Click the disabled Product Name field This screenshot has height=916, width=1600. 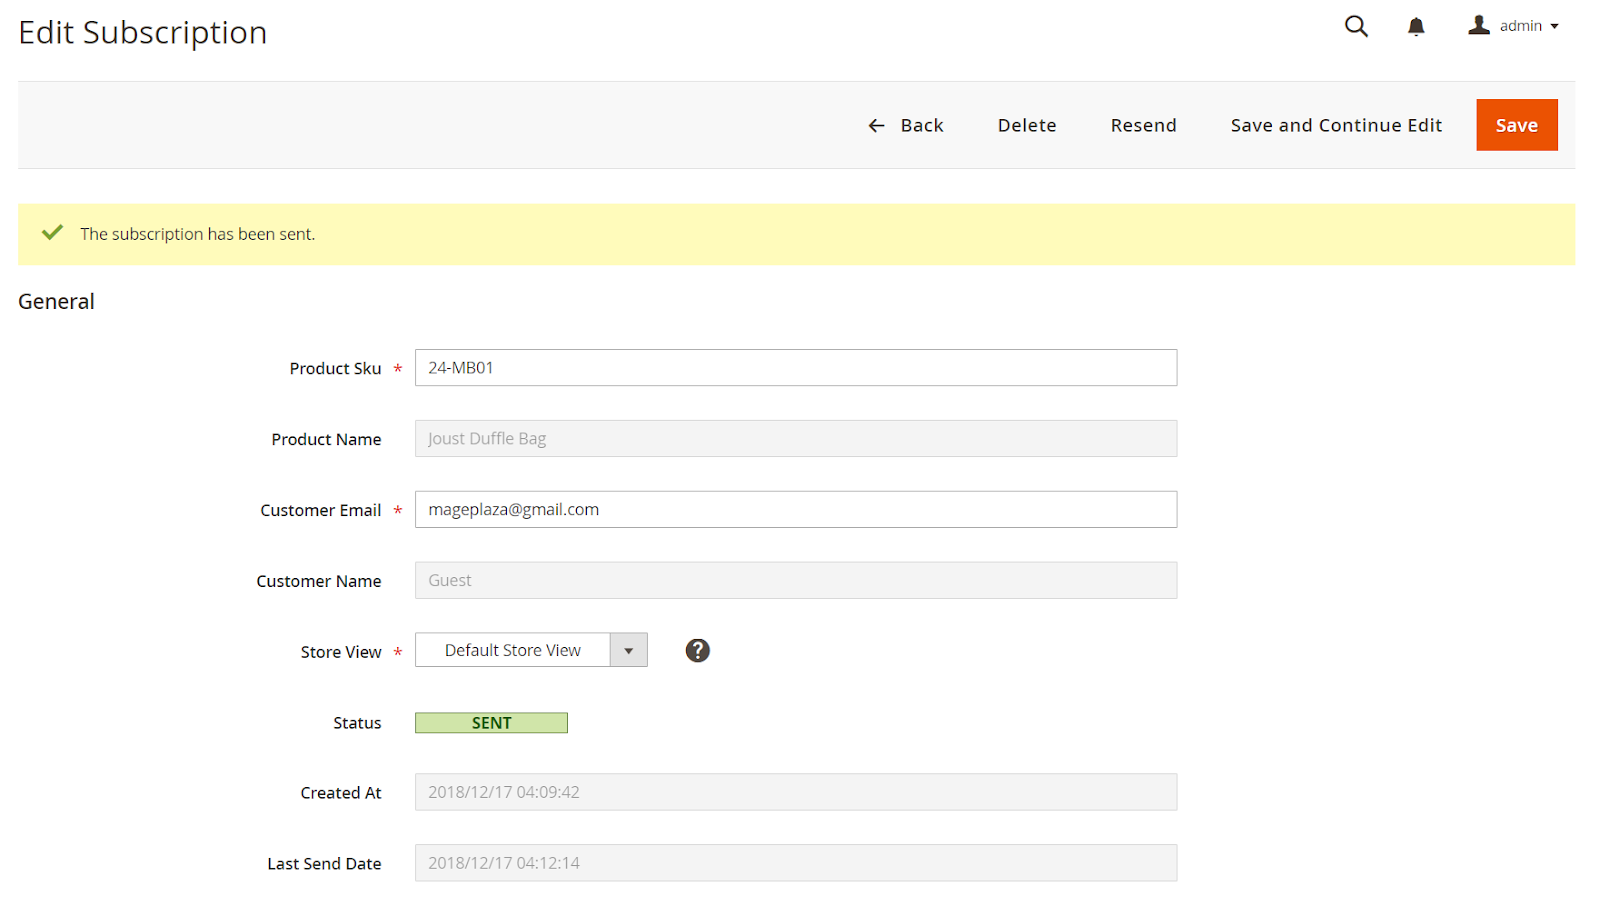coord(795,439)
